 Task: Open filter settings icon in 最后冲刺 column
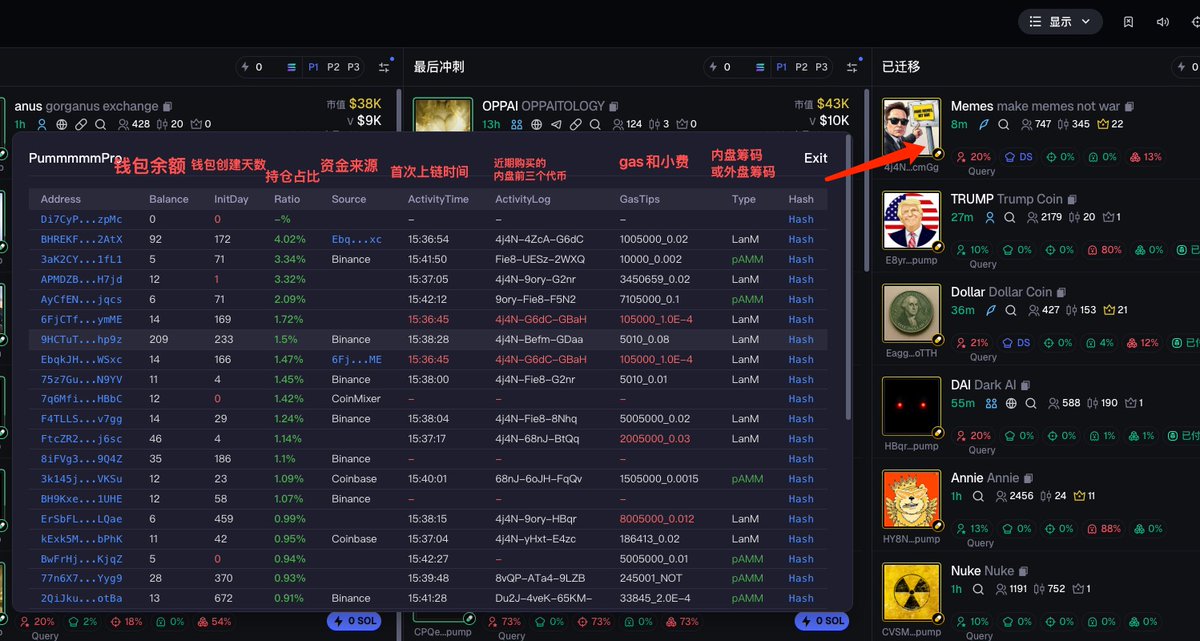pos(852,67)
